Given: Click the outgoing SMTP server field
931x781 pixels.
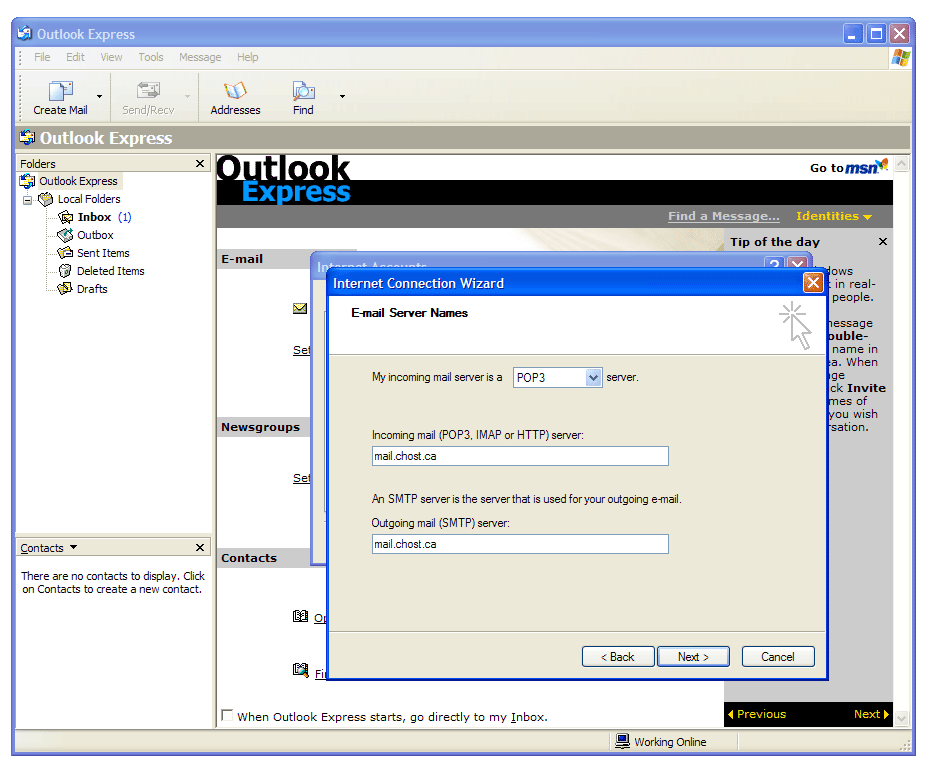Looking at the screenshot, I should coord(520,544).
